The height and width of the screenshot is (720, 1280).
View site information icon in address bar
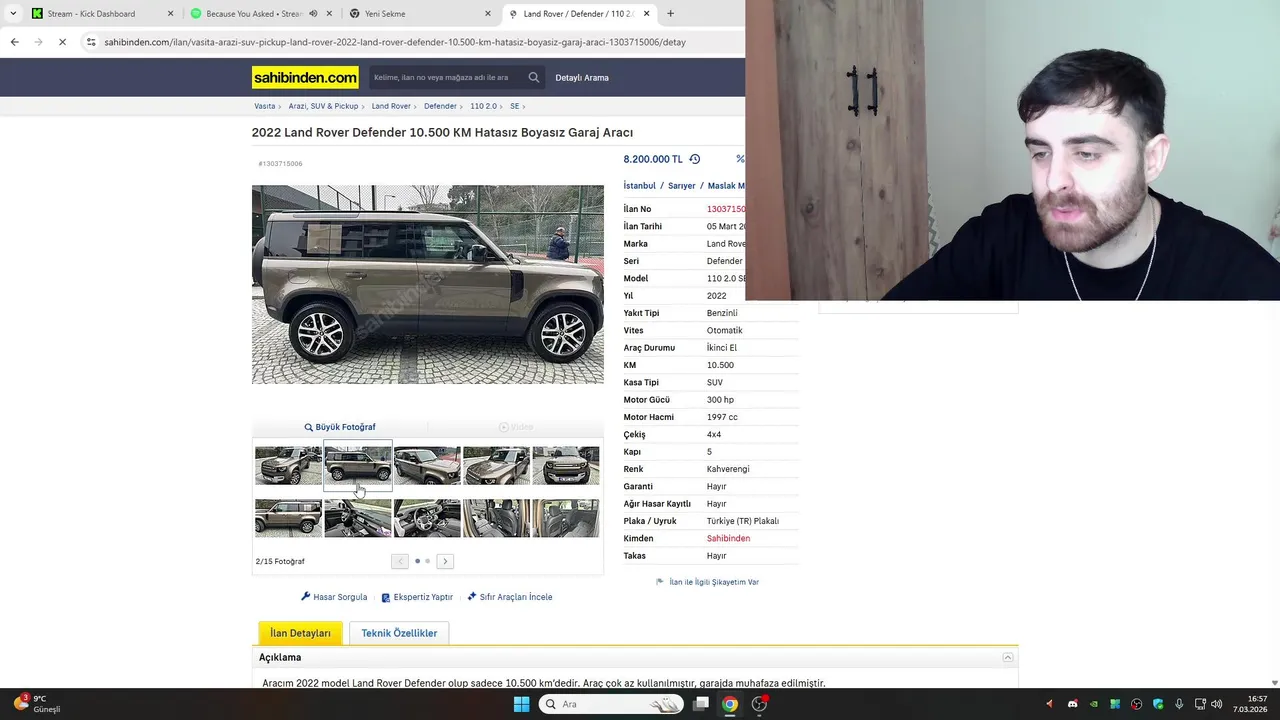tap(91, 42)
